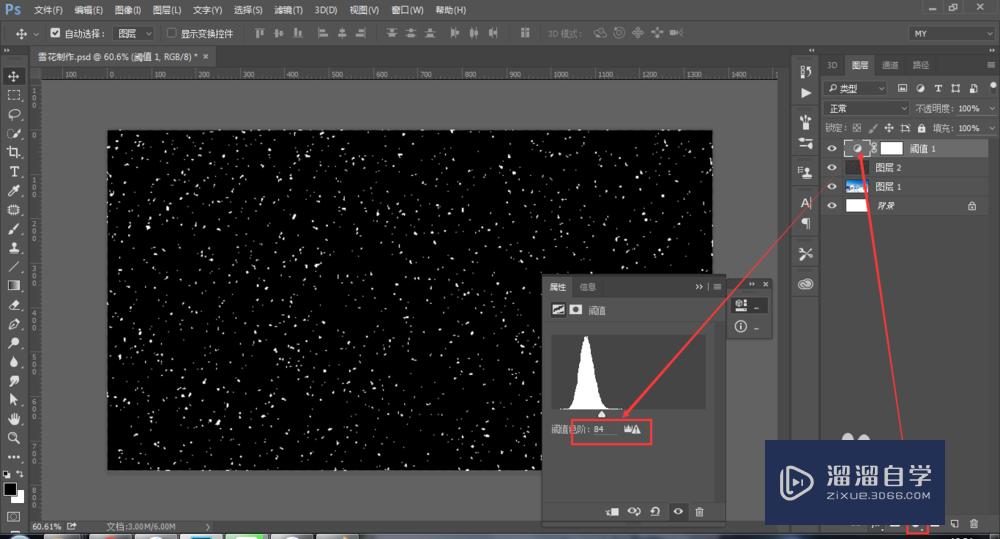The height and width of the screenshot is (539, 1000).
Task: Open the opacity (不透明度) slider dropdown
Action: [x=992, y=108]
